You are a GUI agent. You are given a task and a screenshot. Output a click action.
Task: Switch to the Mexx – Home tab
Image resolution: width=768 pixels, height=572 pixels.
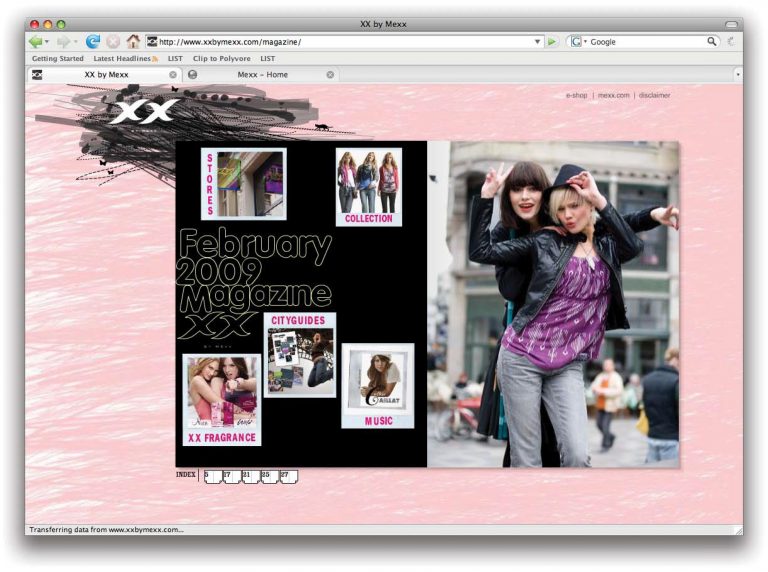click(262, 74)
